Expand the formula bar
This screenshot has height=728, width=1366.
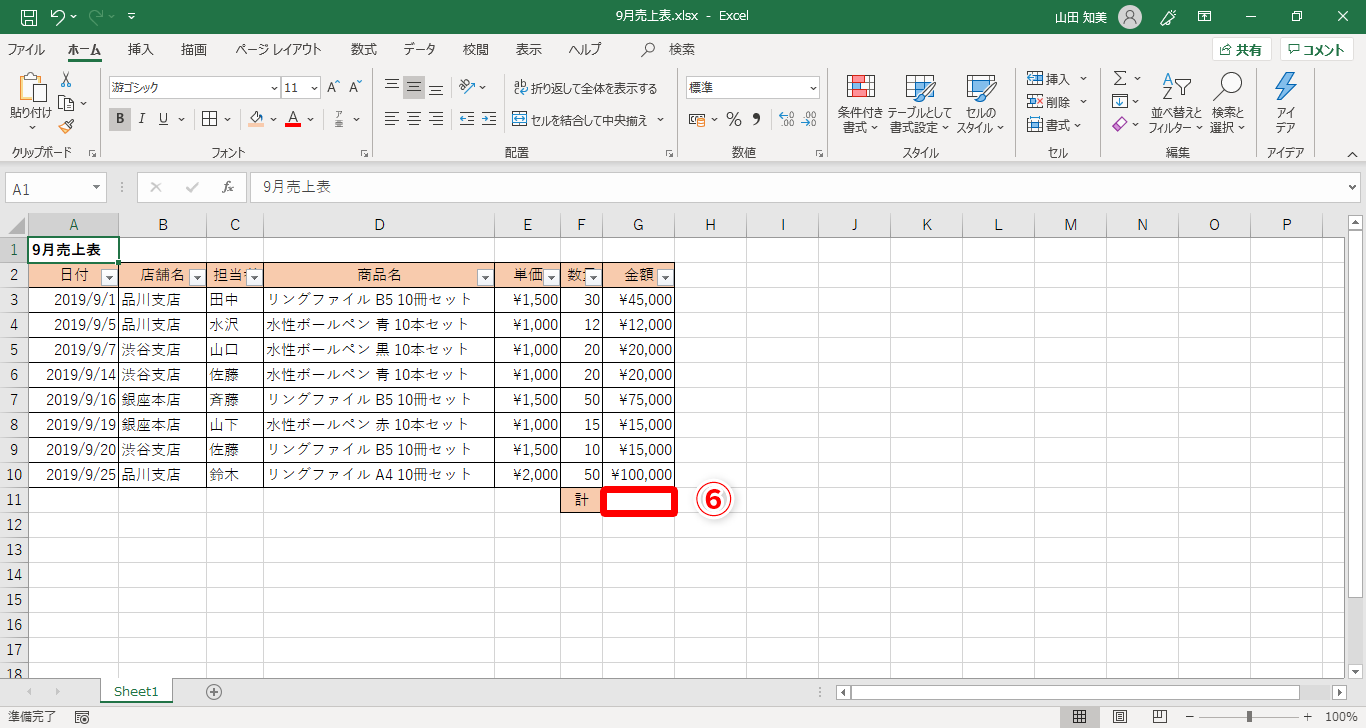pos(1353,187)
